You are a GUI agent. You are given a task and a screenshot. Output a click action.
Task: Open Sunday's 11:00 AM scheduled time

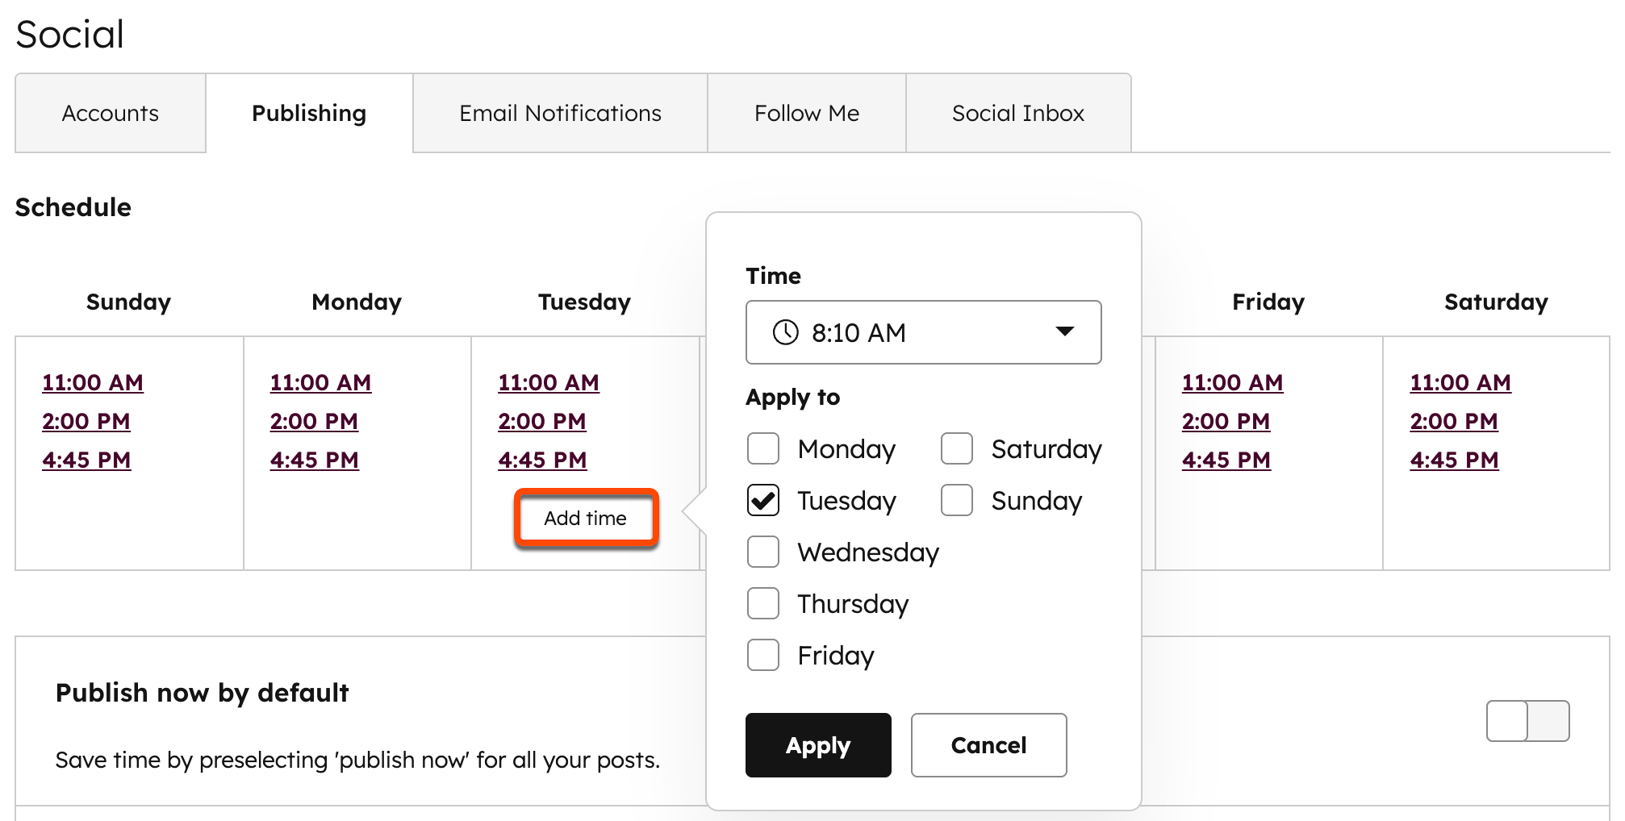click(92, 382)
